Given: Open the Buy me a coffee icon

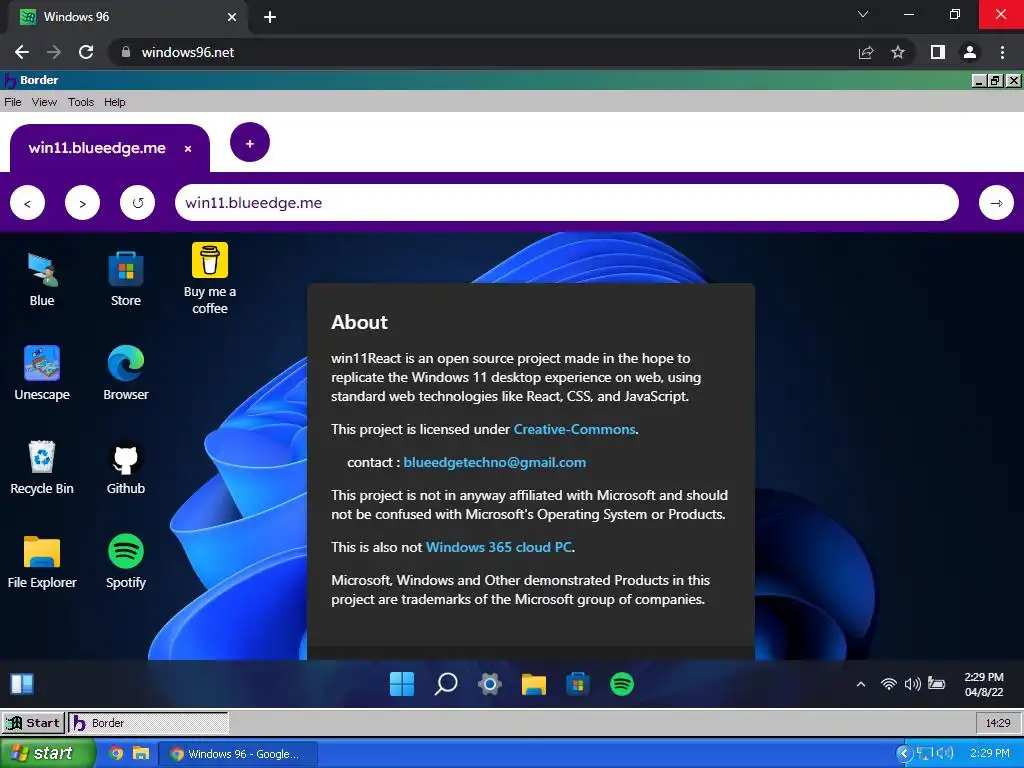Looking at the screenshot, I should 210,279.
